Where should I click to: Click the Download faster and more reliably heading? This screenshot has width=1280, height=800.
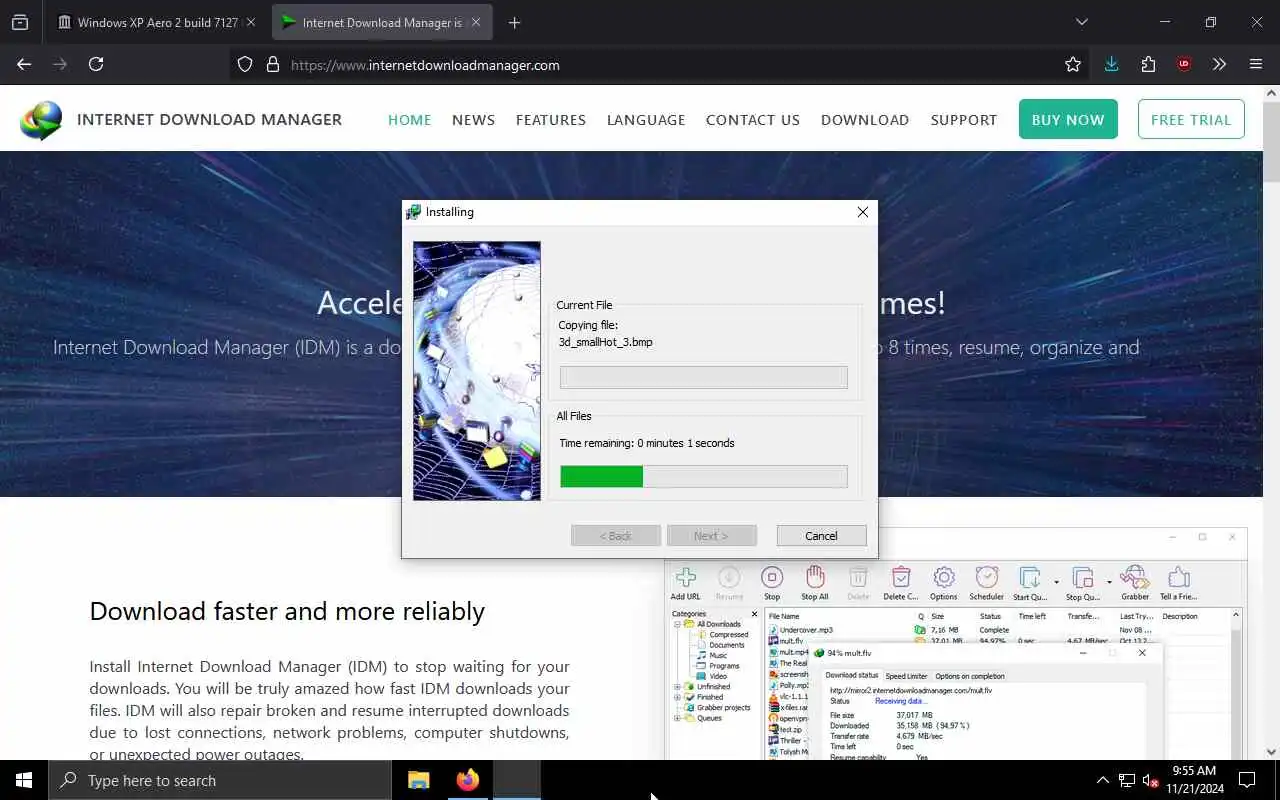click(287, 611)
